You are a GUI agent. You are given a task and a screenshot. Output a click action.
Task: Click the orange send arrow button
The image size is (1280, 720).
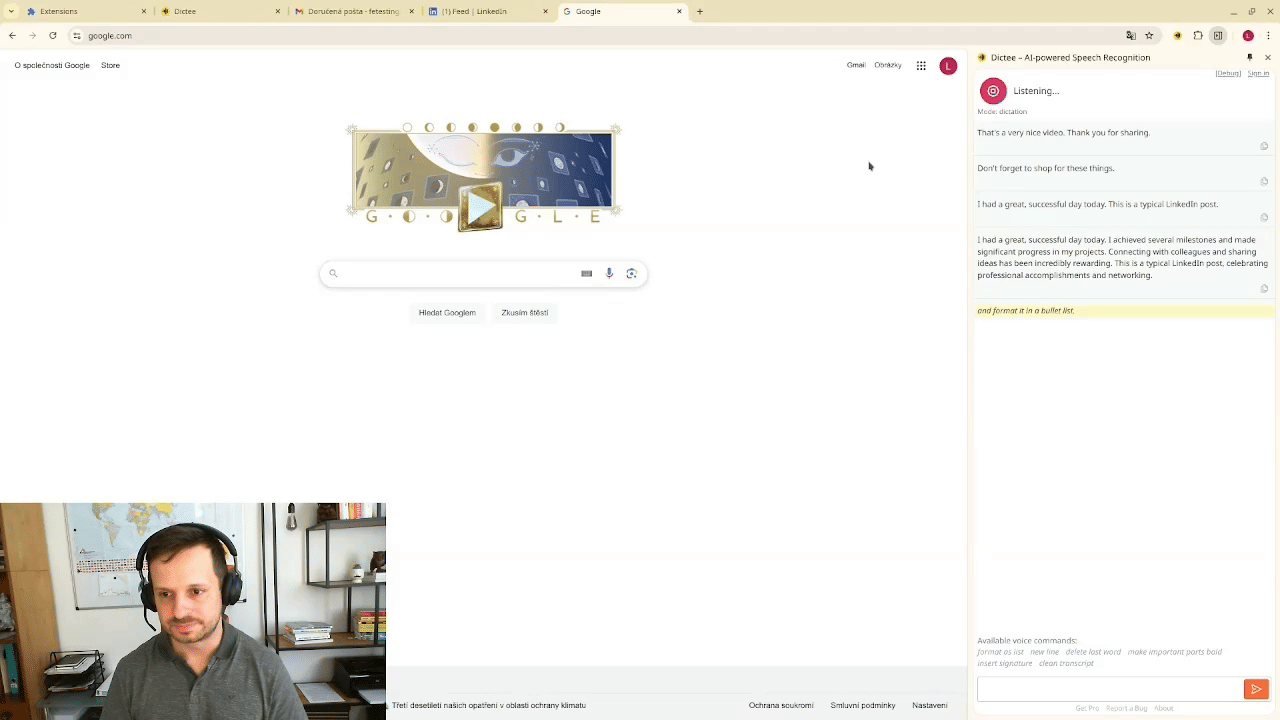(x=1256, y=689)
